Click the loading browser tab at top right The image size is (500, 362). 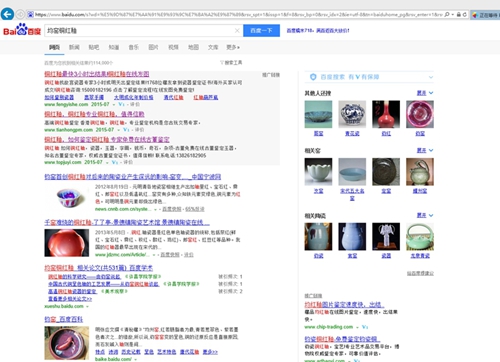pos(485,15)
